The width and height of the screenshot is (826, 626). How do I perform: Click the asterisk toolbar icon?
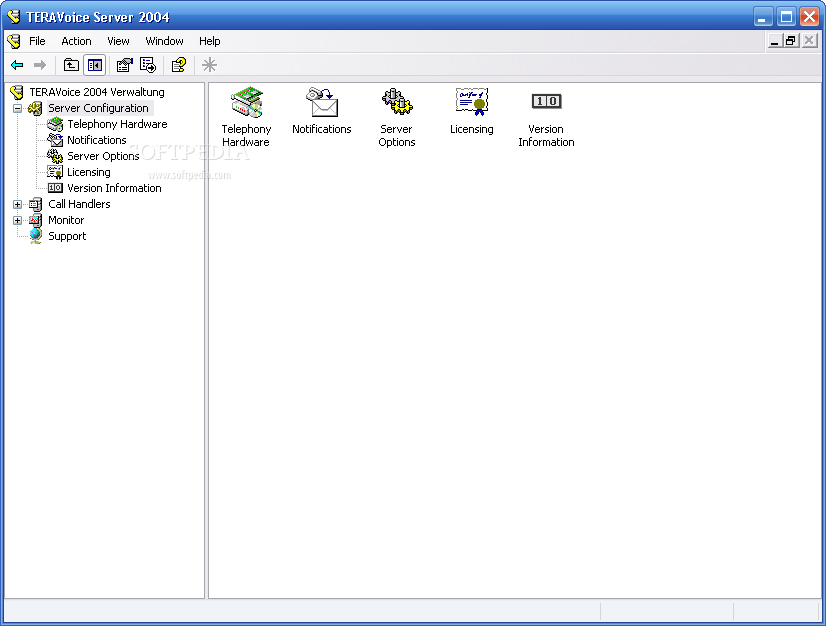[210, 65]
